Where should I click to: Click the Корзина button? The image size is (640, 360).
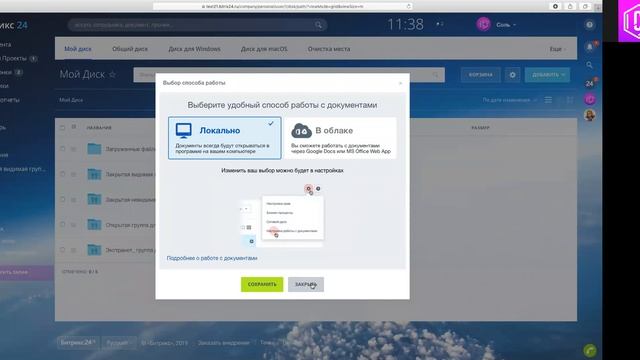click(480, 75)
